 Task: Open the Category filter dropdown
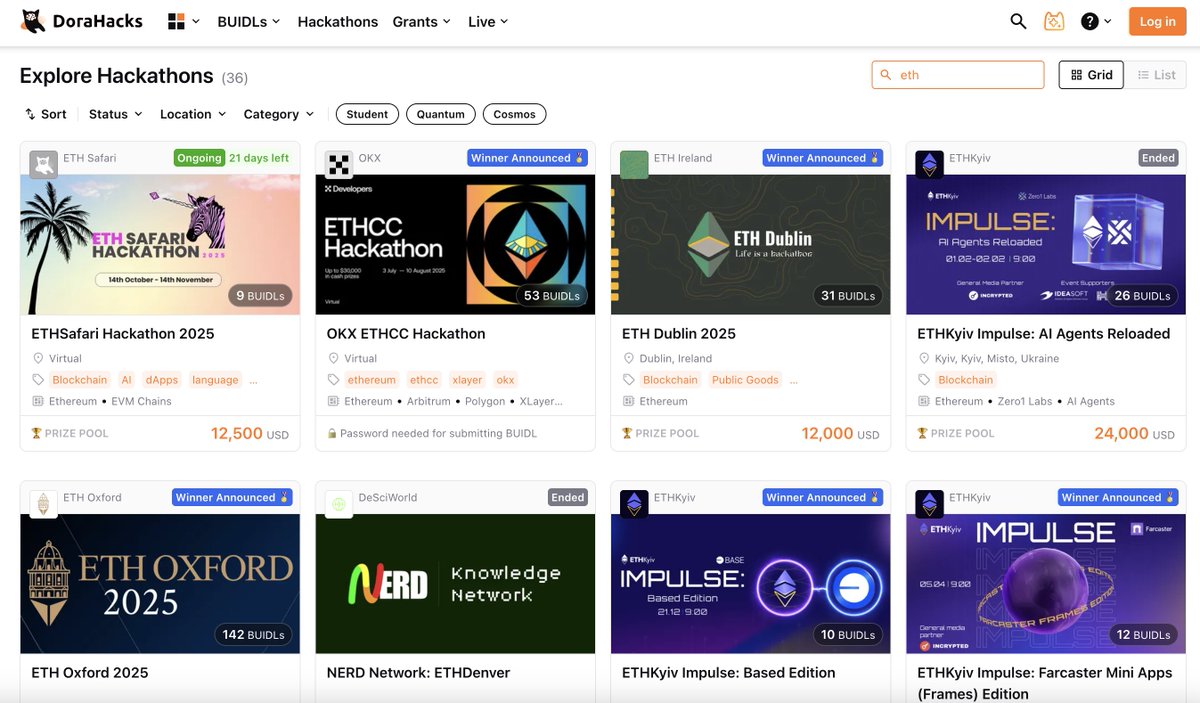tap(277, 113)
